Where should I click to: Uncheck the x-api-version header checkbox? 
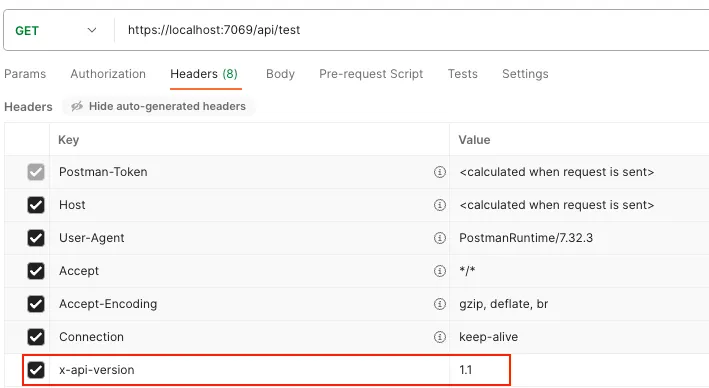point(36,370)
